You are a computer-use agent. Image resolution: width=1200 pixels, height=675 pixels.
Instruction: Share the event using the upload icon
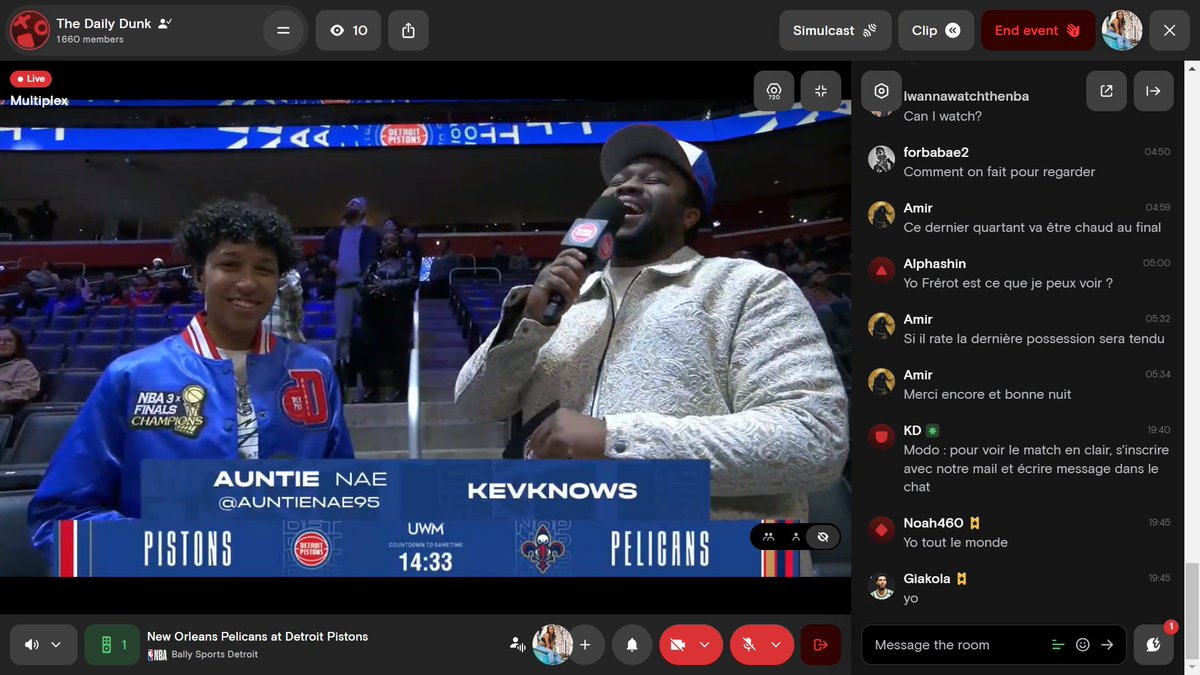(x=408, y=30)
